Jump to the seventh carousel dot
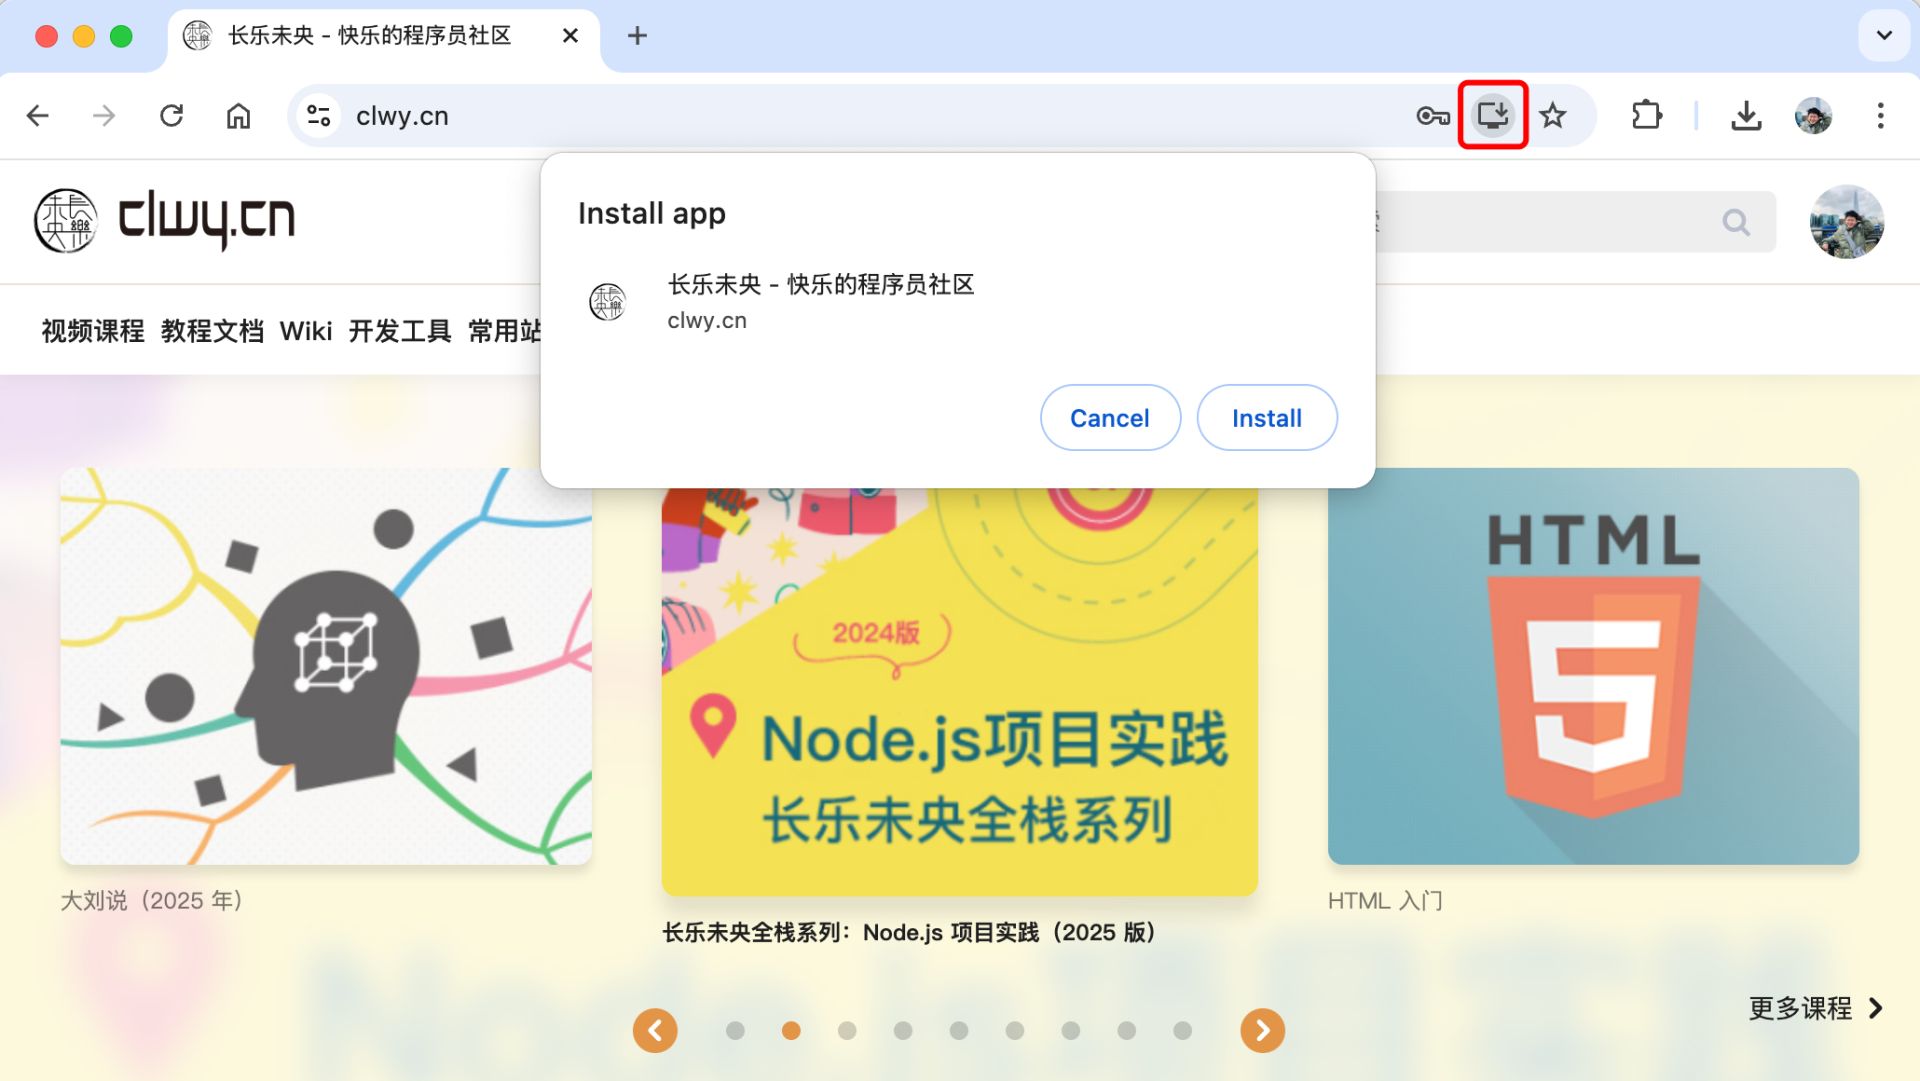This screenshot has width=1920, height=1081. pos(1071,1030)
